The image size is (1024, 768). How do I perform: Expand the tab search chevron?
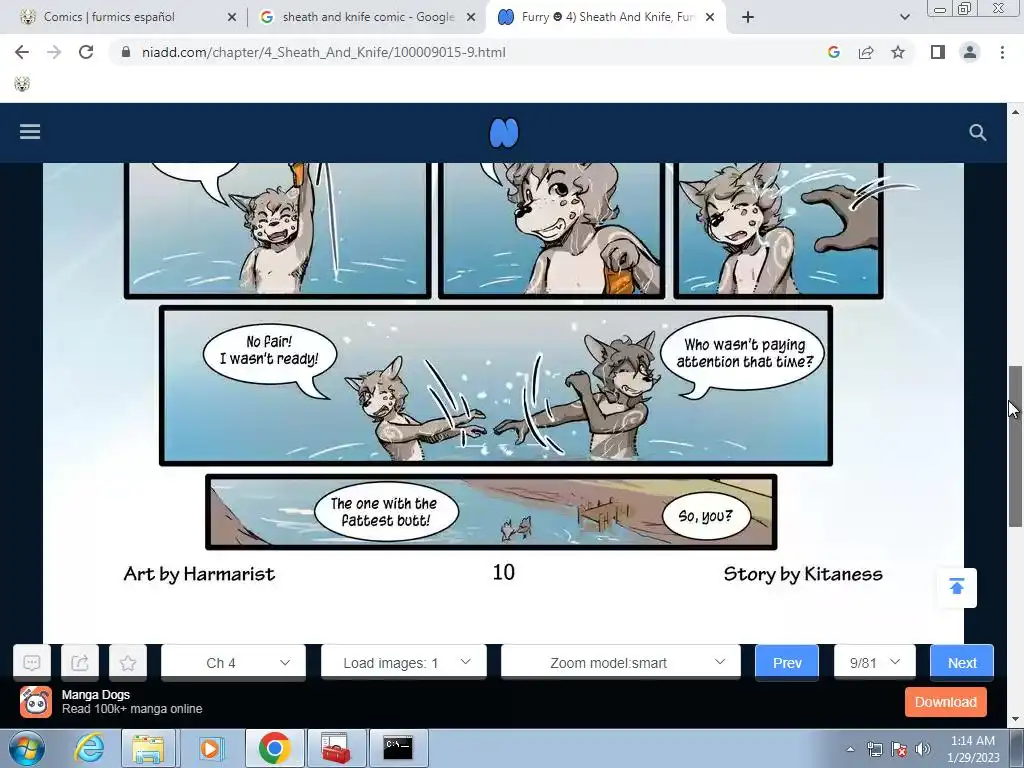click(904, 17)
